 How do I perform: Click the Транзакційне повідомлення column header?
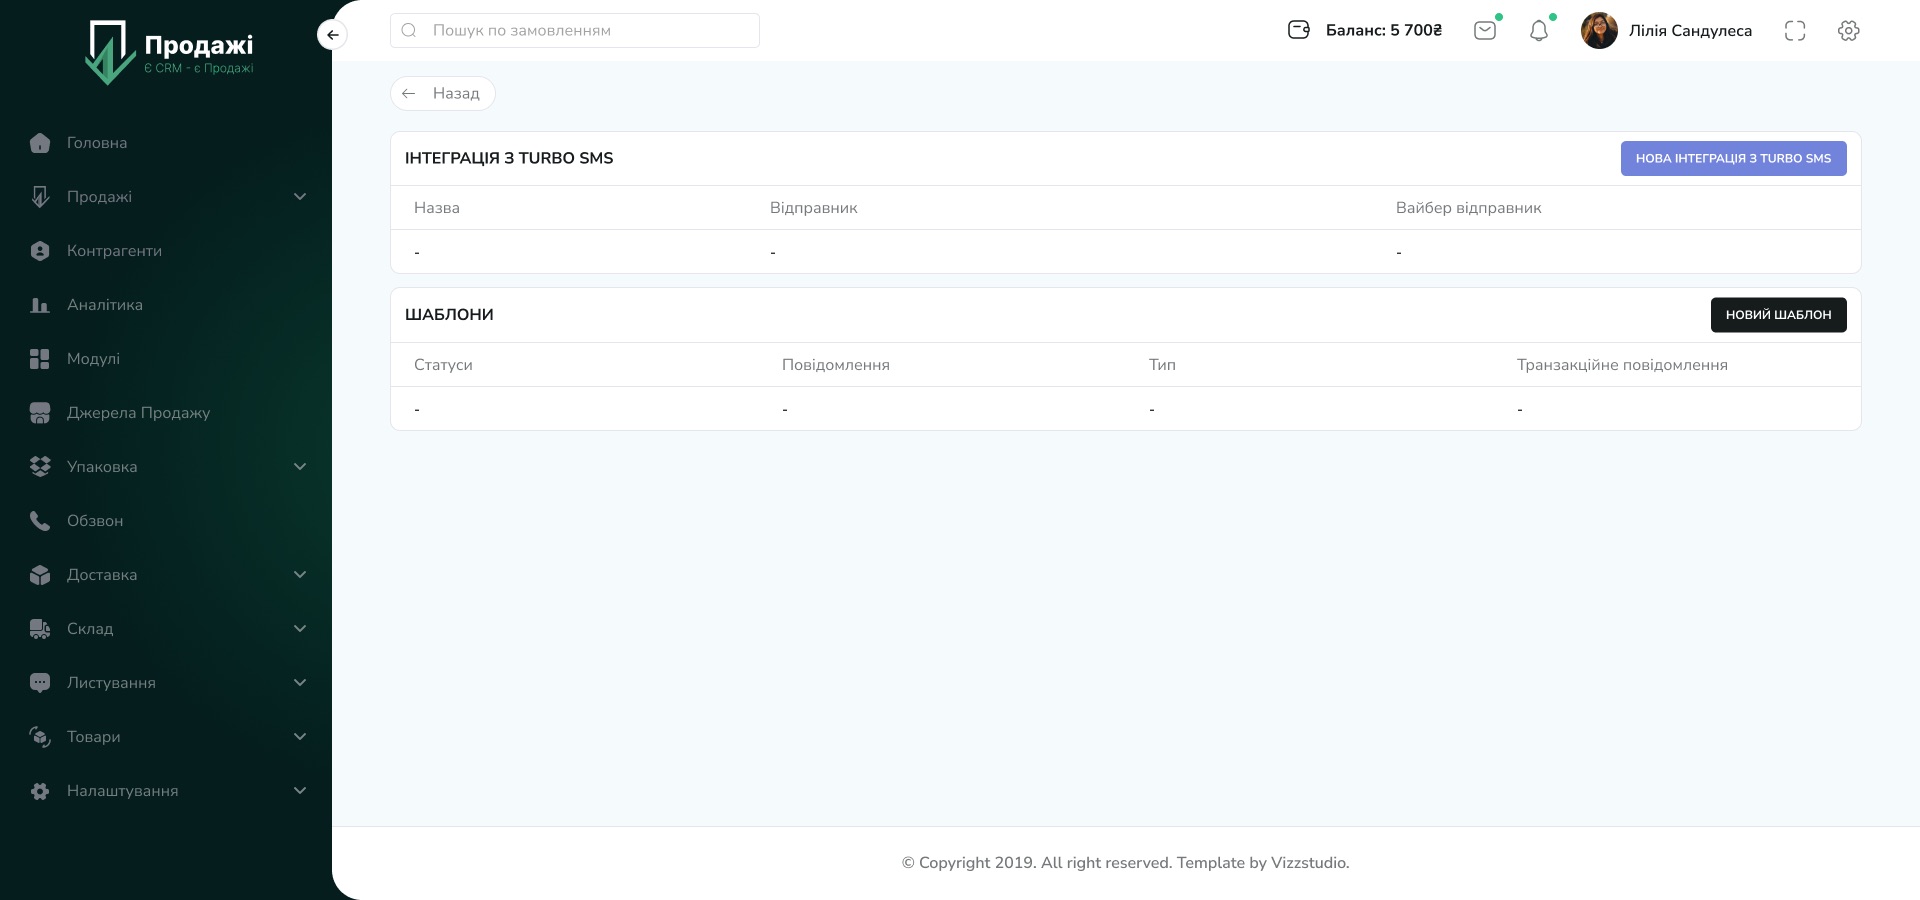click(1622, 365)
